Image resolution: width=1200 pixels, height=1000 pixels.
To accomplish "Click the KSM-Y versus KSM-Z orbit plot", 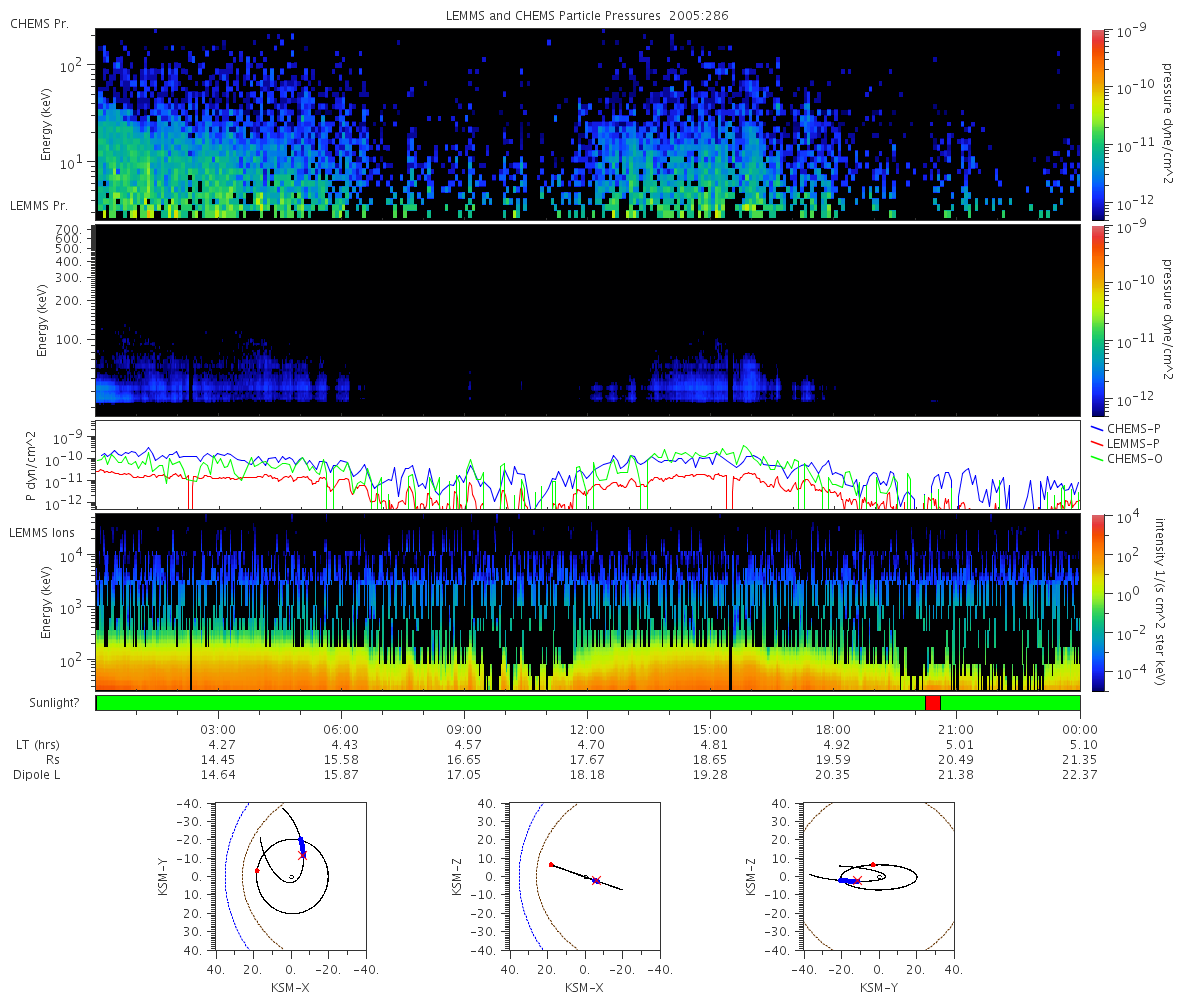I will pyautogui.click(x=879, y=875).
